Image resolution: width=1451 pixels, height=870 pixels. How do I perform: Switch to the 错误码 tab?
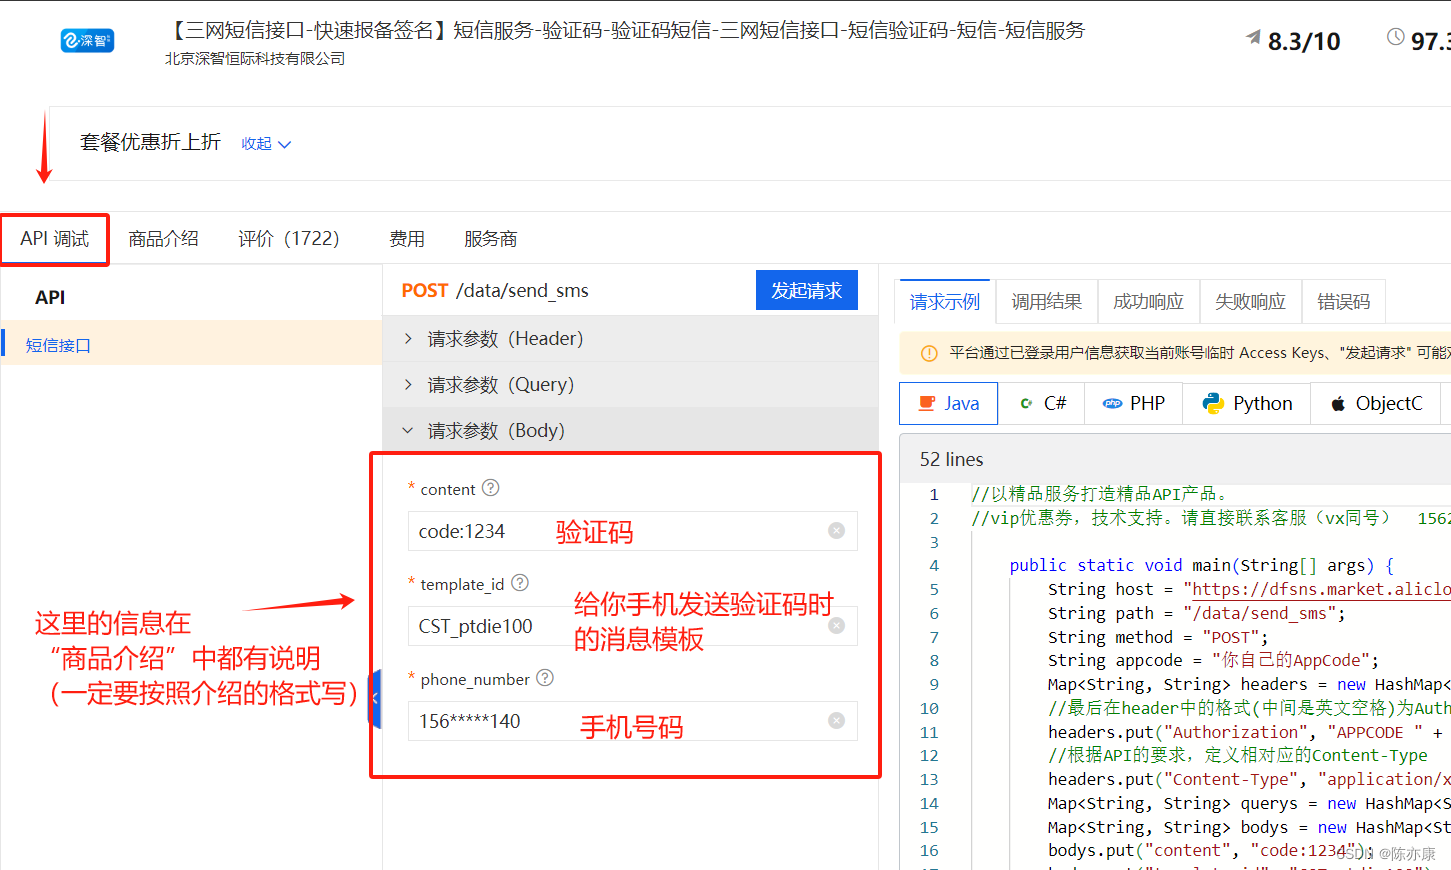1344,302
